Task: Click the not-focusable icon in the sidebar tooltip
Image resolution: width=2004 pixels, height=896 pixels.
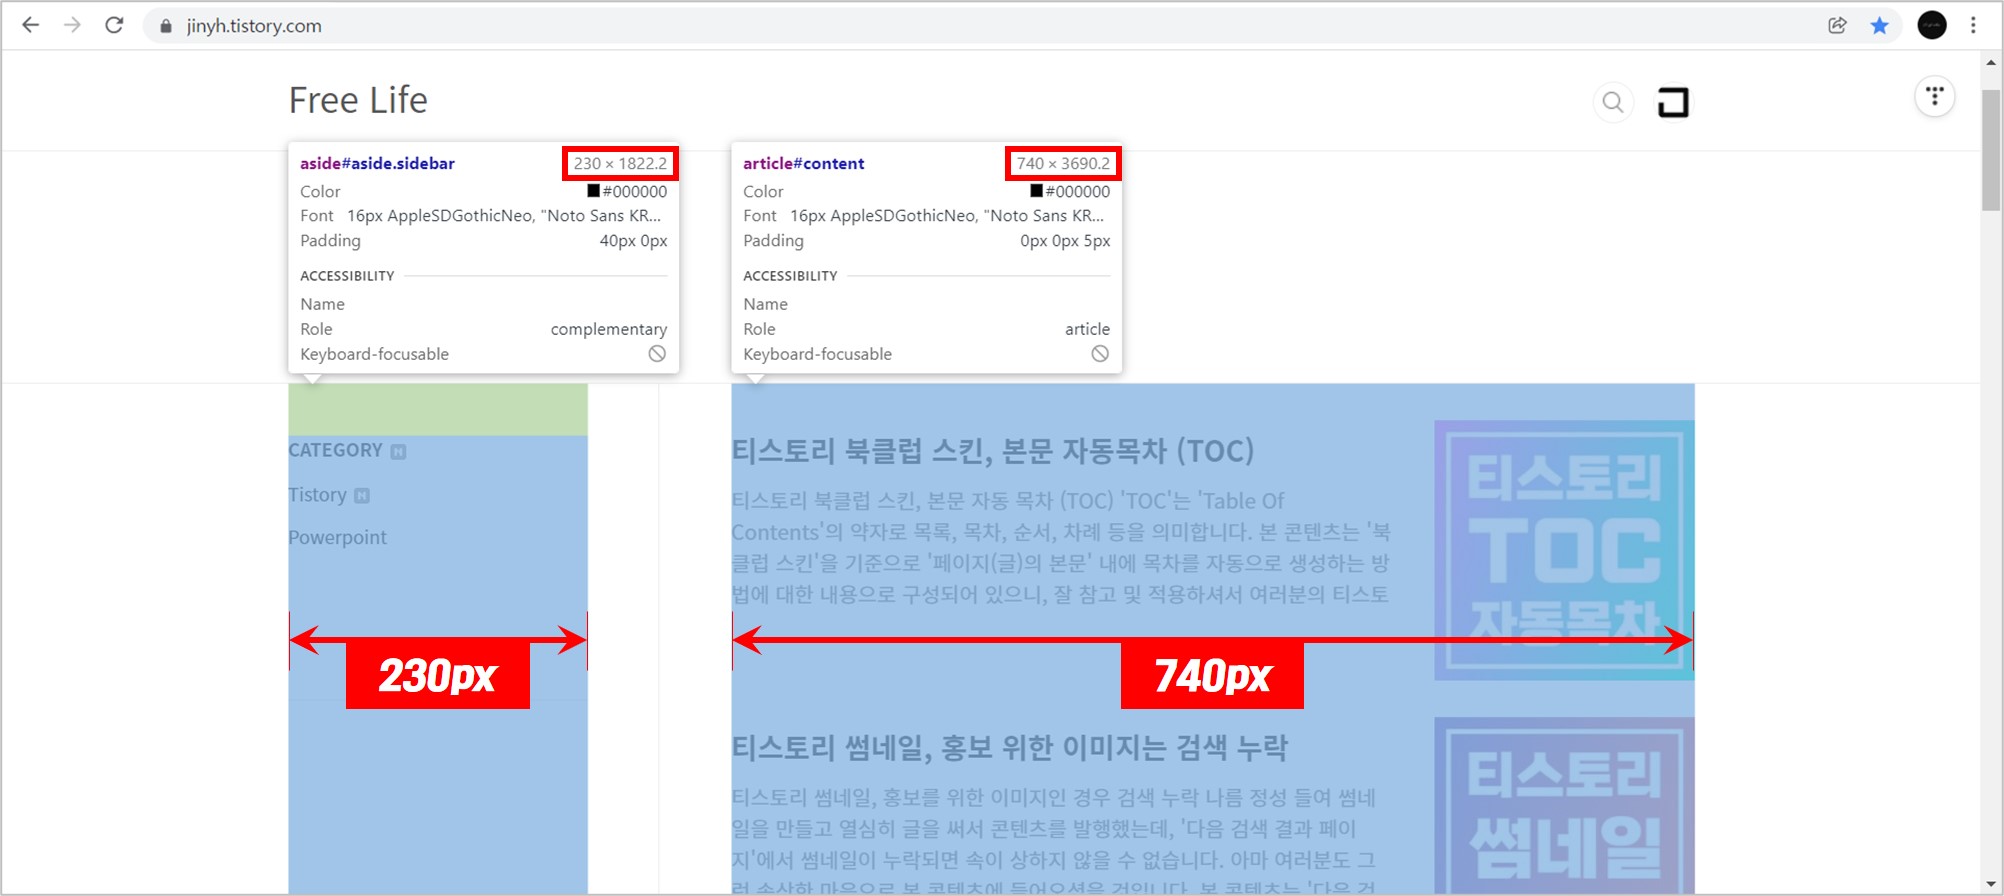Action: (x=657, y=353)
